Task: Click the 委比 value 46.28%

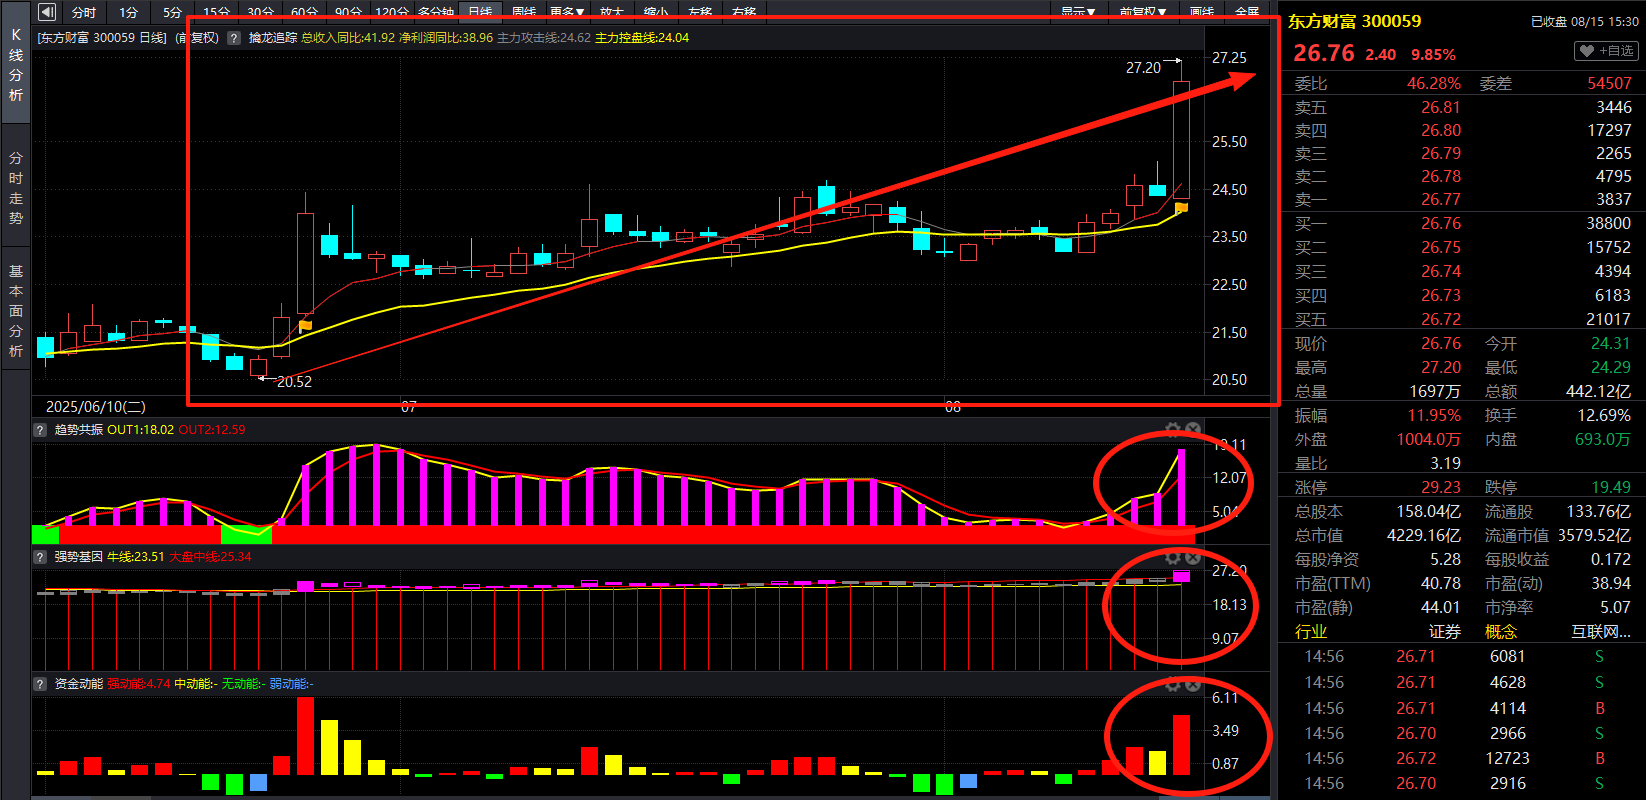Action: (x=1434, y=83)
